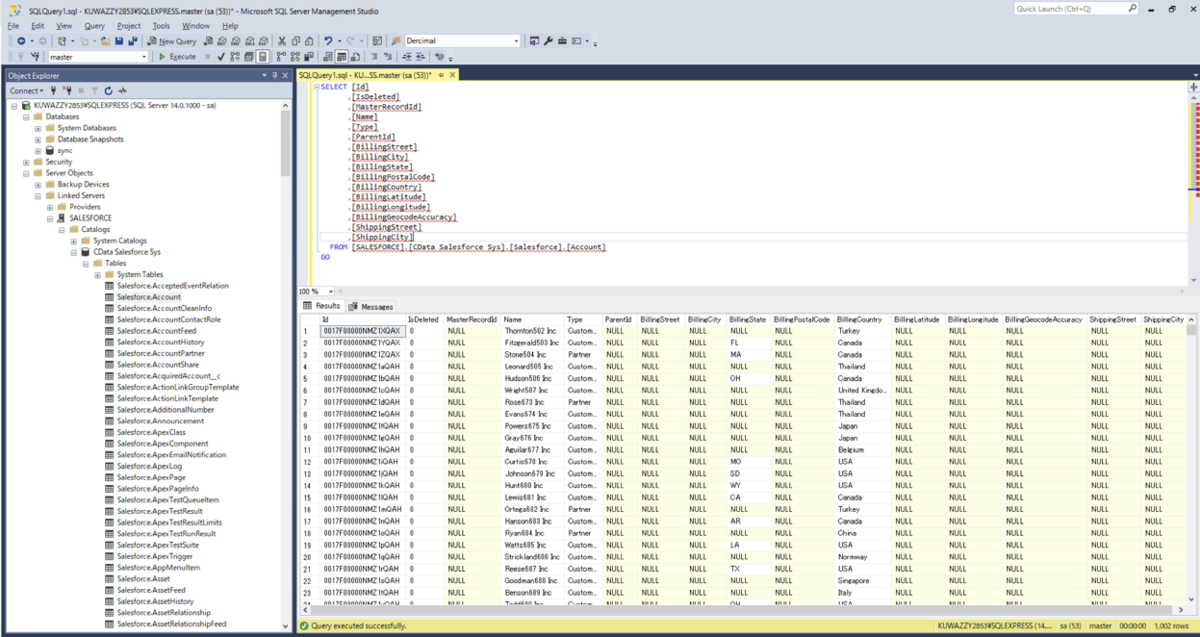1200x637 pixels.
Task: Click the Name column header in results
Action: click(x=532, y=319)
